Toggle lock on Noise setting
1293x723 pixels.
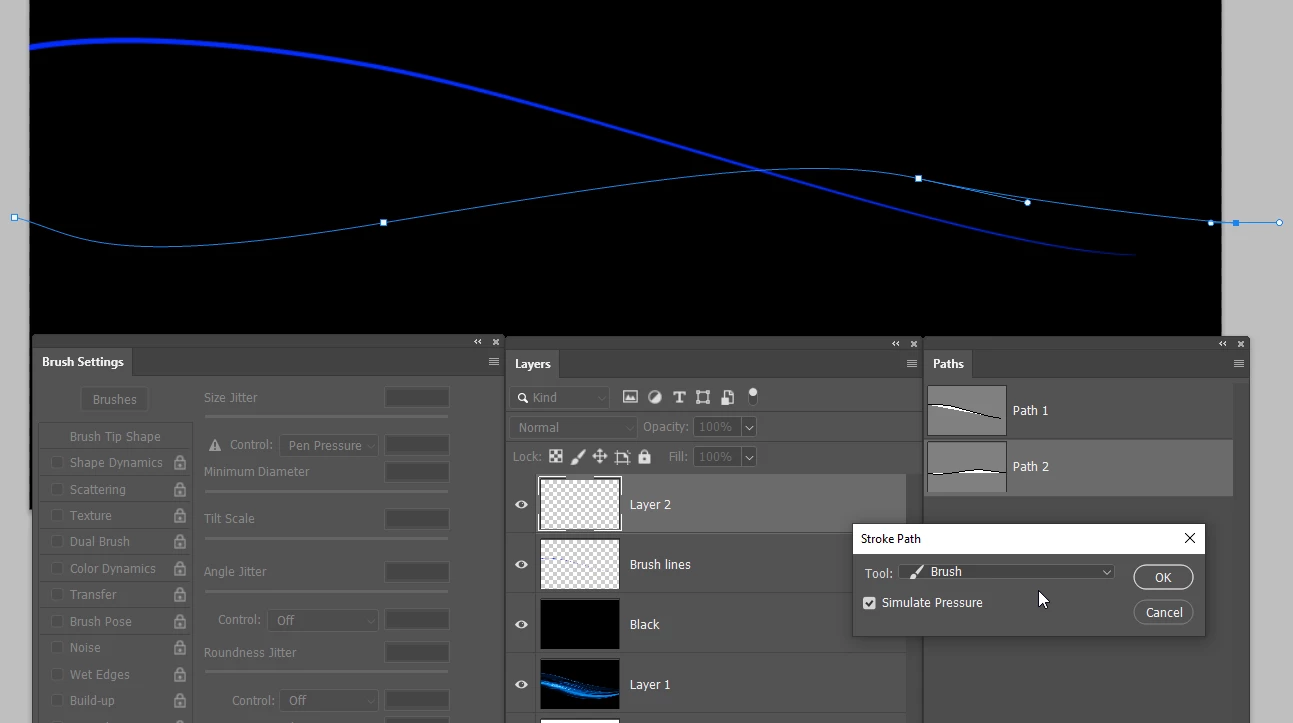coord(180,648)
